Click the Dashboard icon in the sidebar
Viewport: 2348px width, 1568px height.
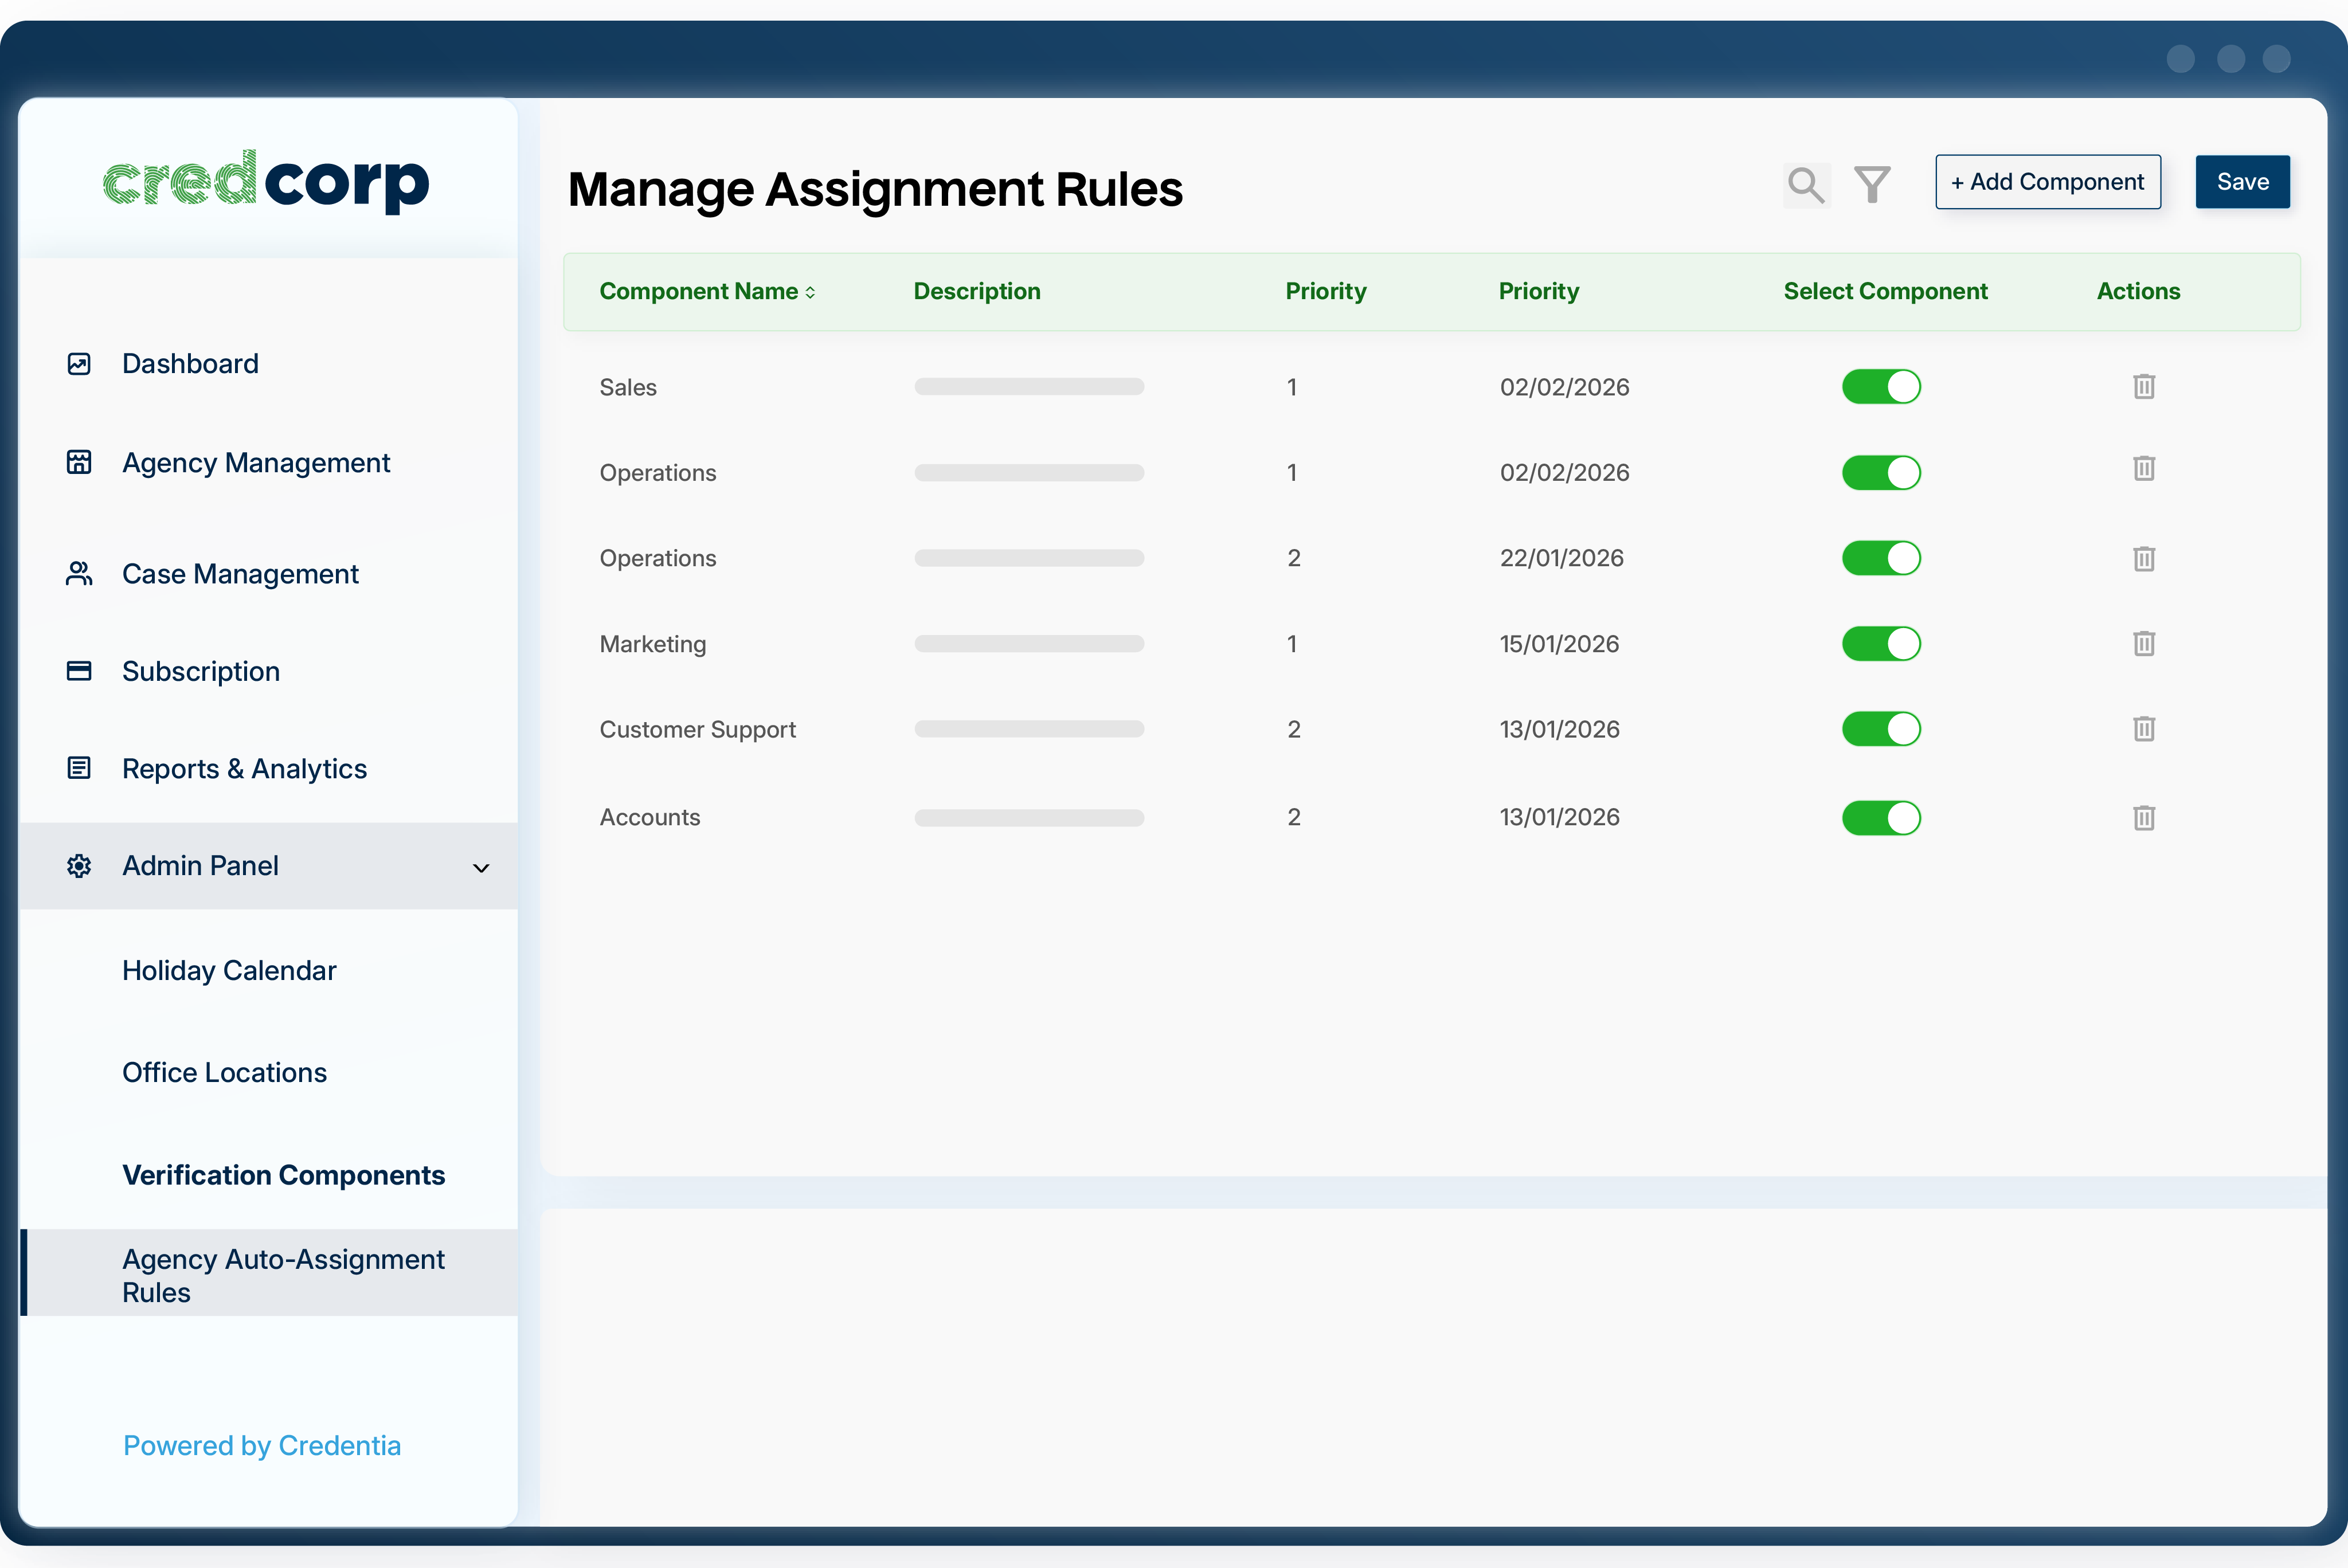[79, 363]
